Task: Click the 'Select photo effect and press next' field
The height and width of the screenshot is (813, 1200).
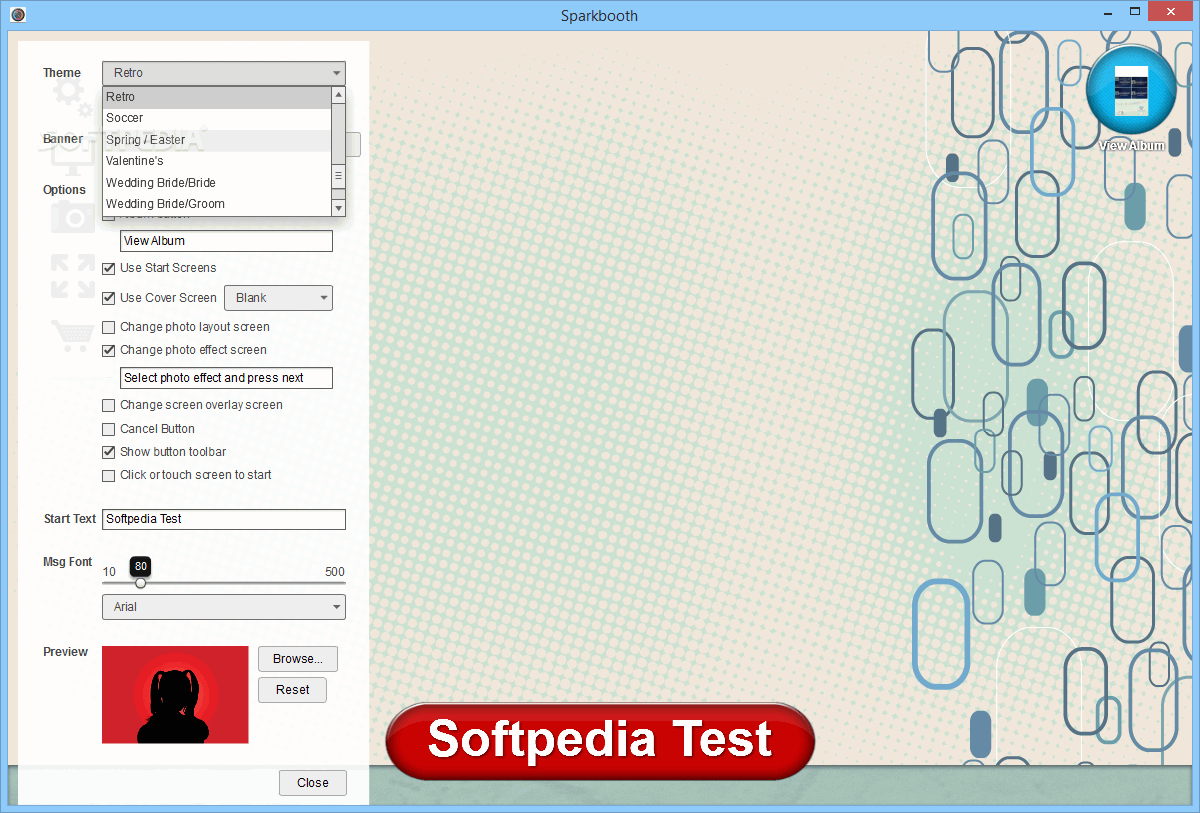Action: [226, 378]
